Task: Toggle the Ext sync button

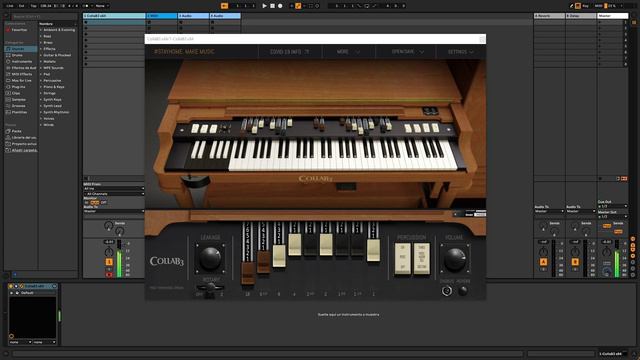Action: (x=22, y=6)
